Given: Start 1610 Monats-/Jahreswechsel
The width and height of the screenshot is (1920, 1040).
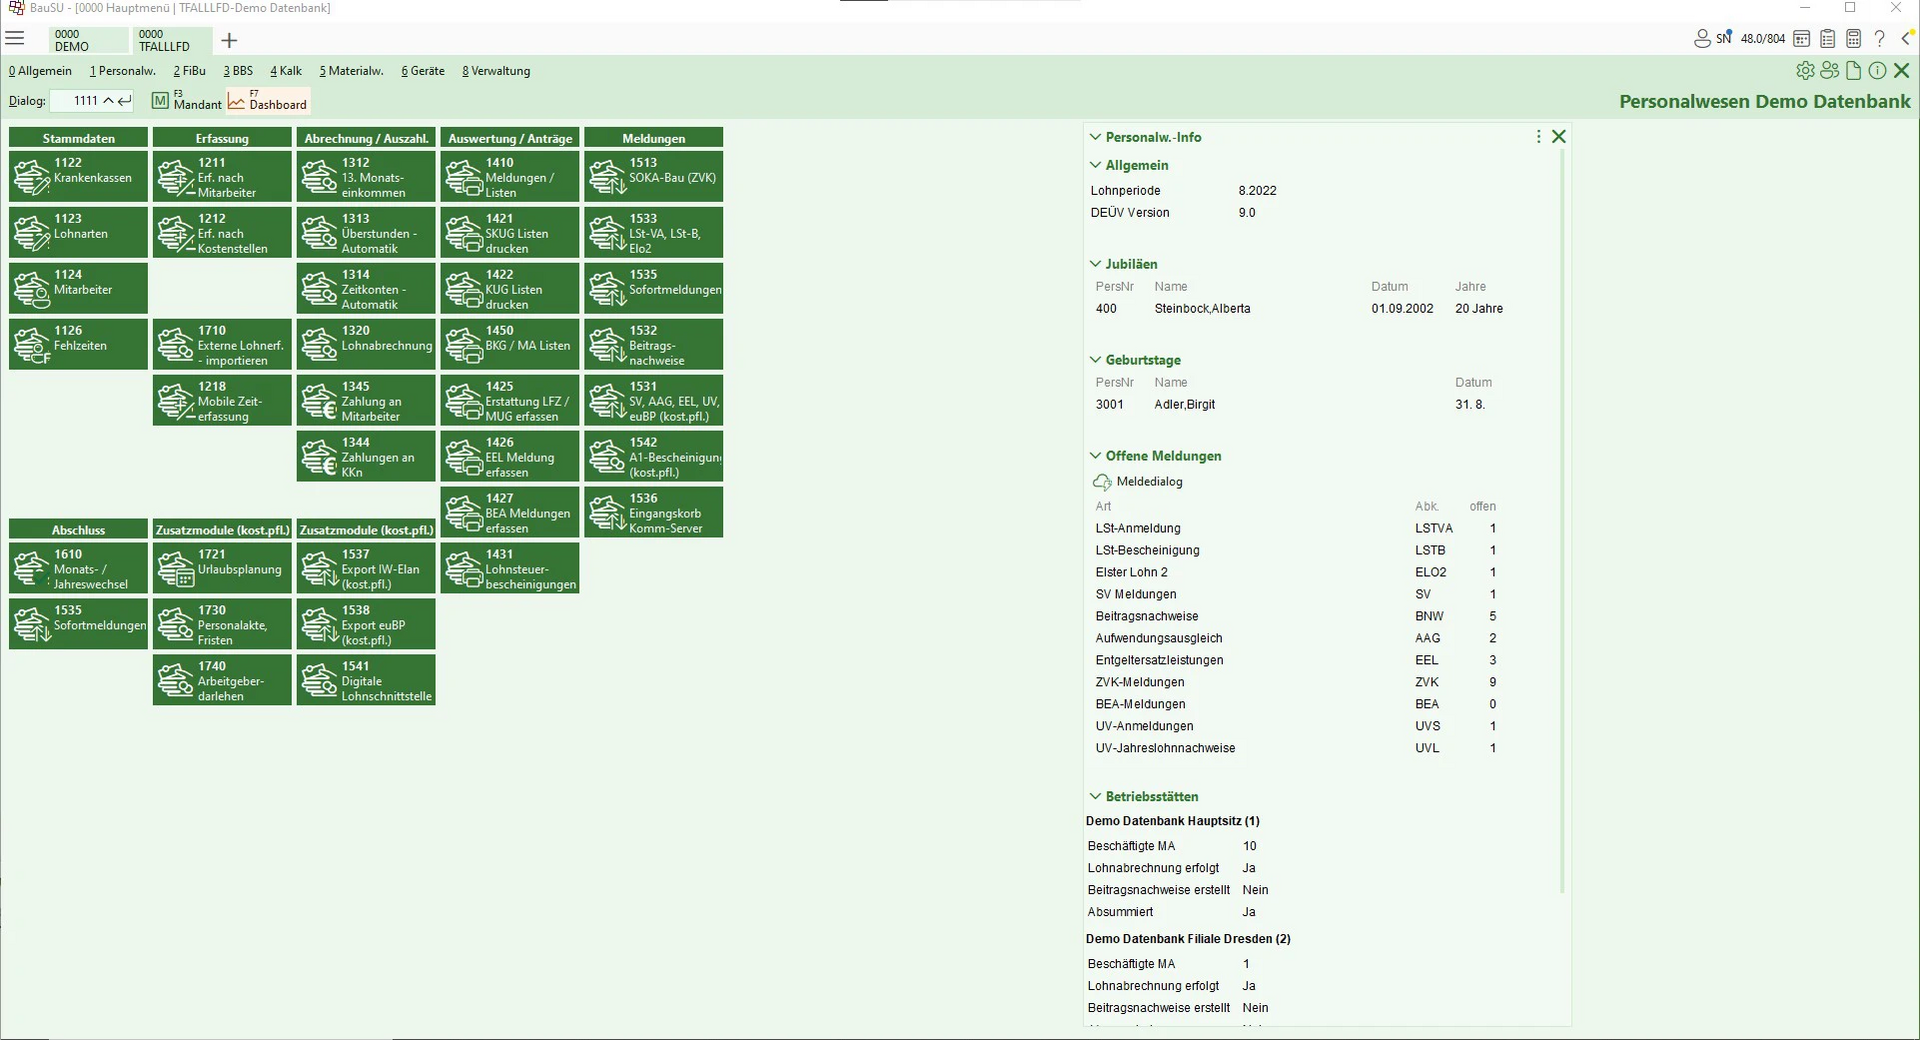Looking at the screenshot, I should 78,568.
